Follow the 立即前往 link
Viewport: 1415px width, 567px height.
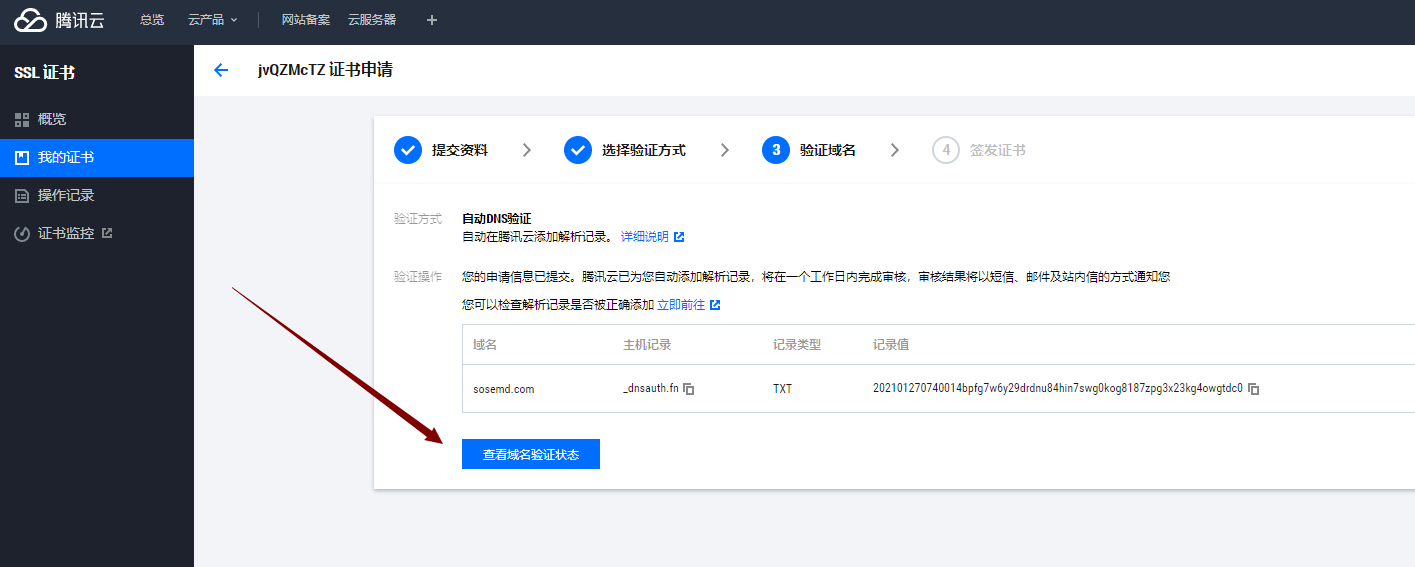coord(681,304)
